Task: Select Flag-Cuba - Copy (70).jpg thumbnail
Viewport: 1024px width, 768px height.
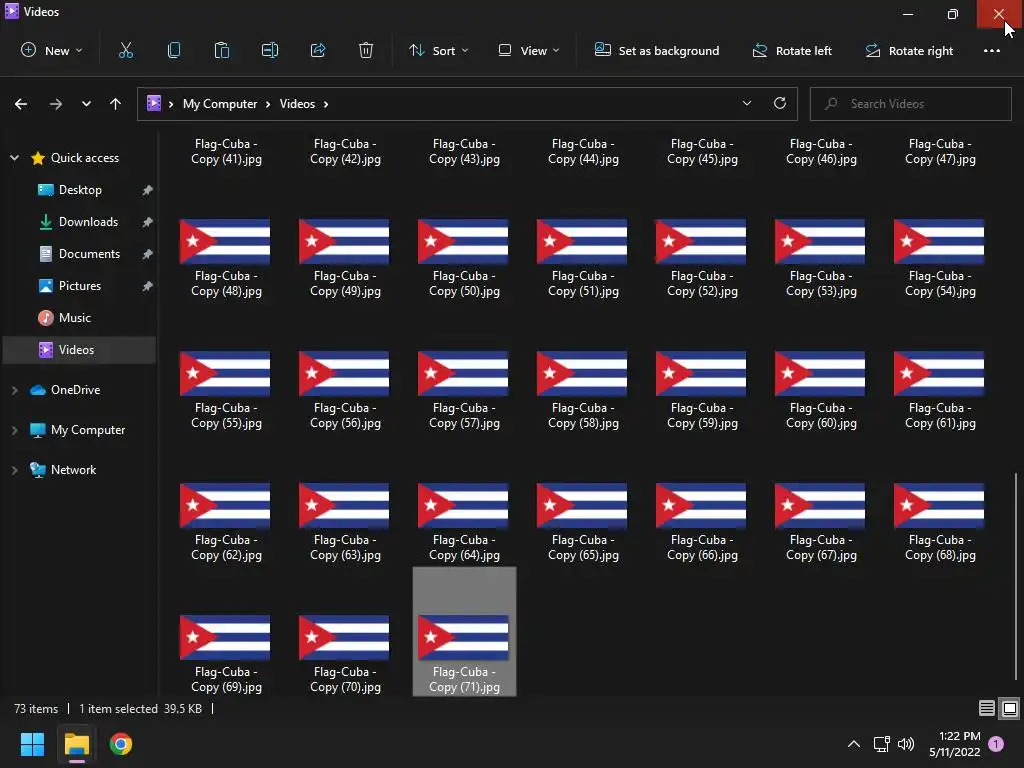Action: (344, 637)
